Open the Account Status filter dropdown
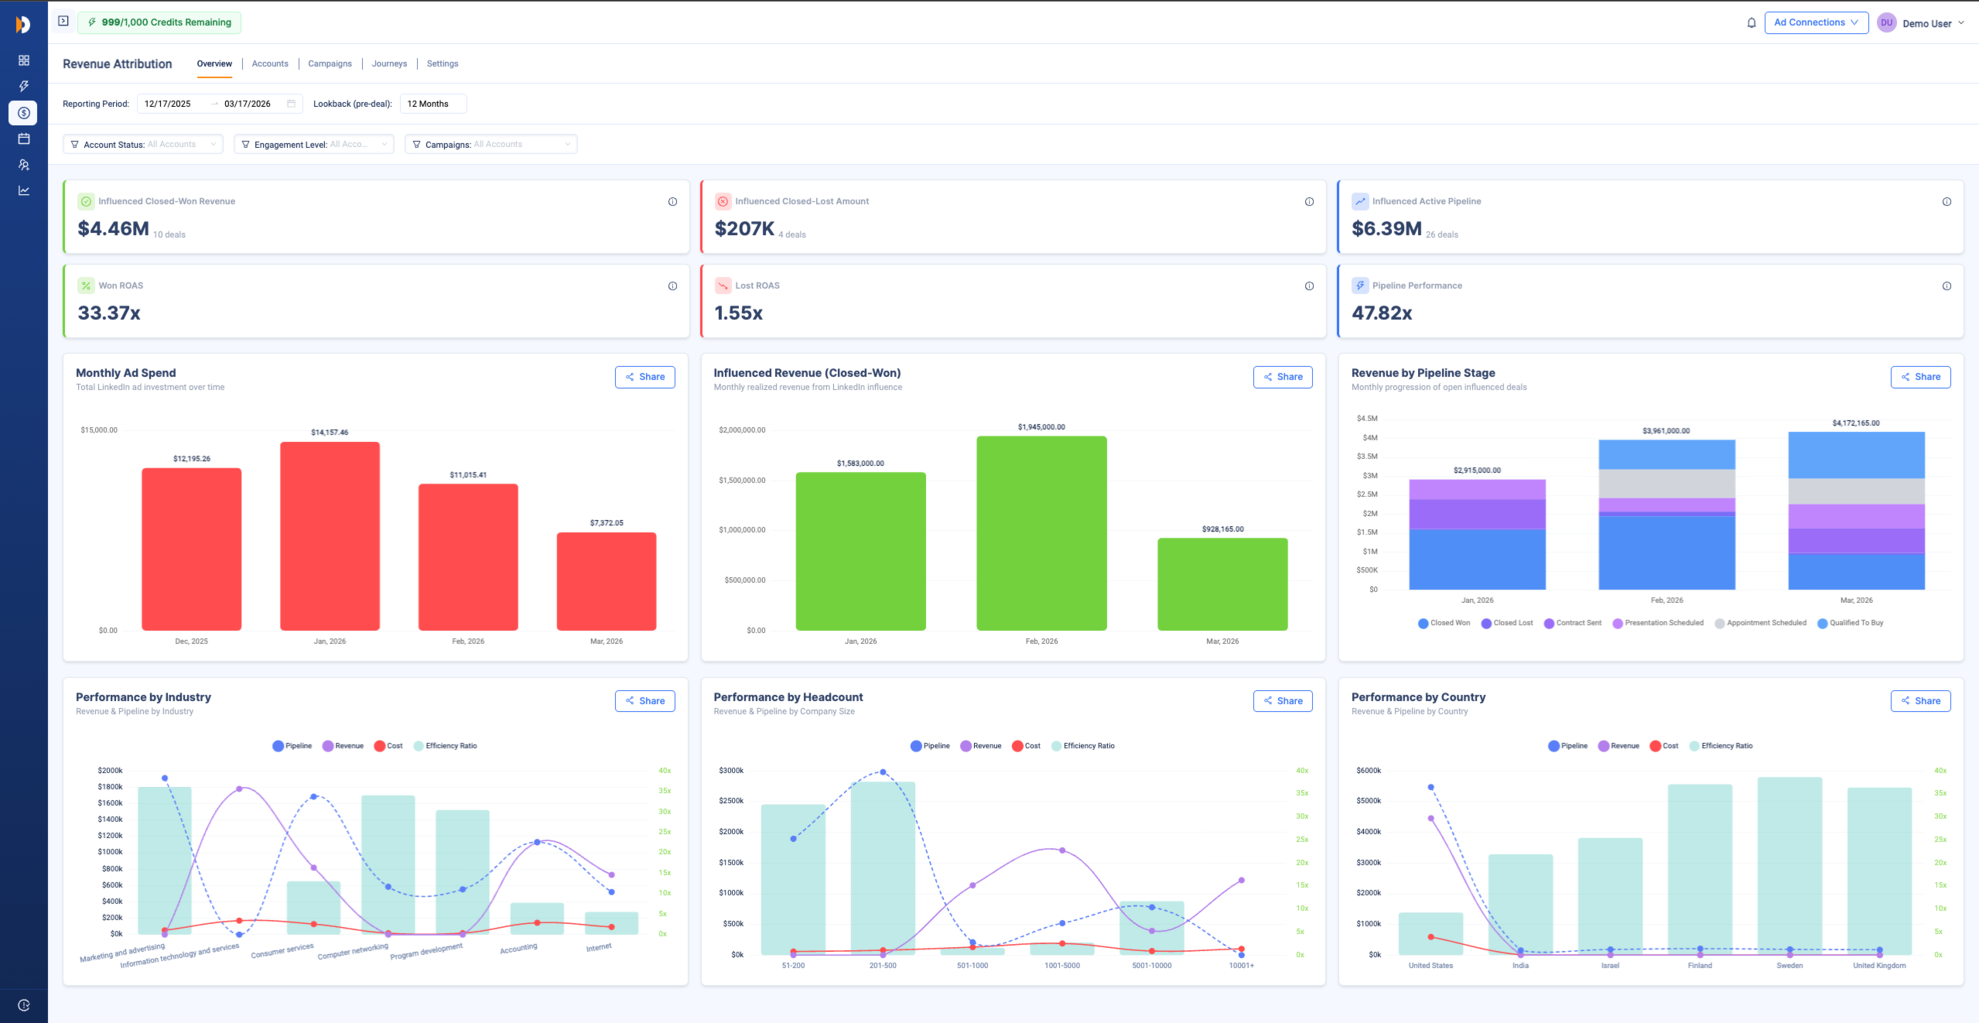 [x=143, y=144]
